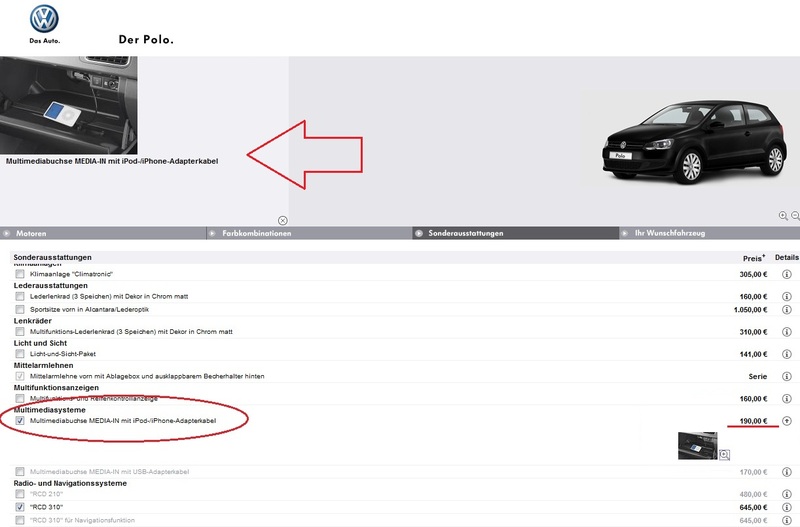Screen dimensions: 800x527
Task: Click the Sonderausstattungen table header text
Action: point(53,257)
